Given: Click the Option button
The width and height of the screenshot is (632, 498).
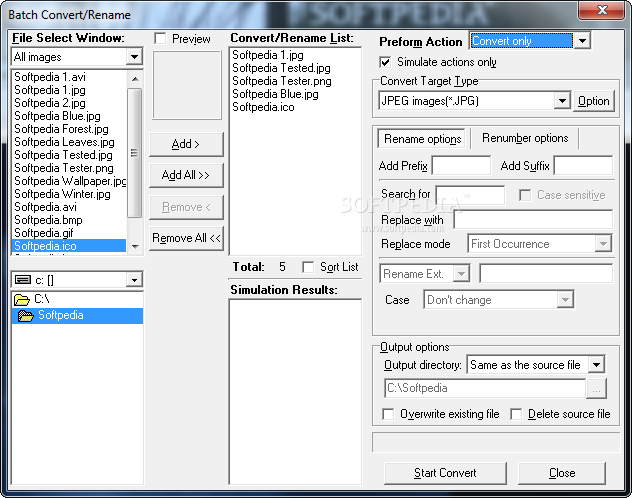Looking at the screenshot, I should 594,101.
